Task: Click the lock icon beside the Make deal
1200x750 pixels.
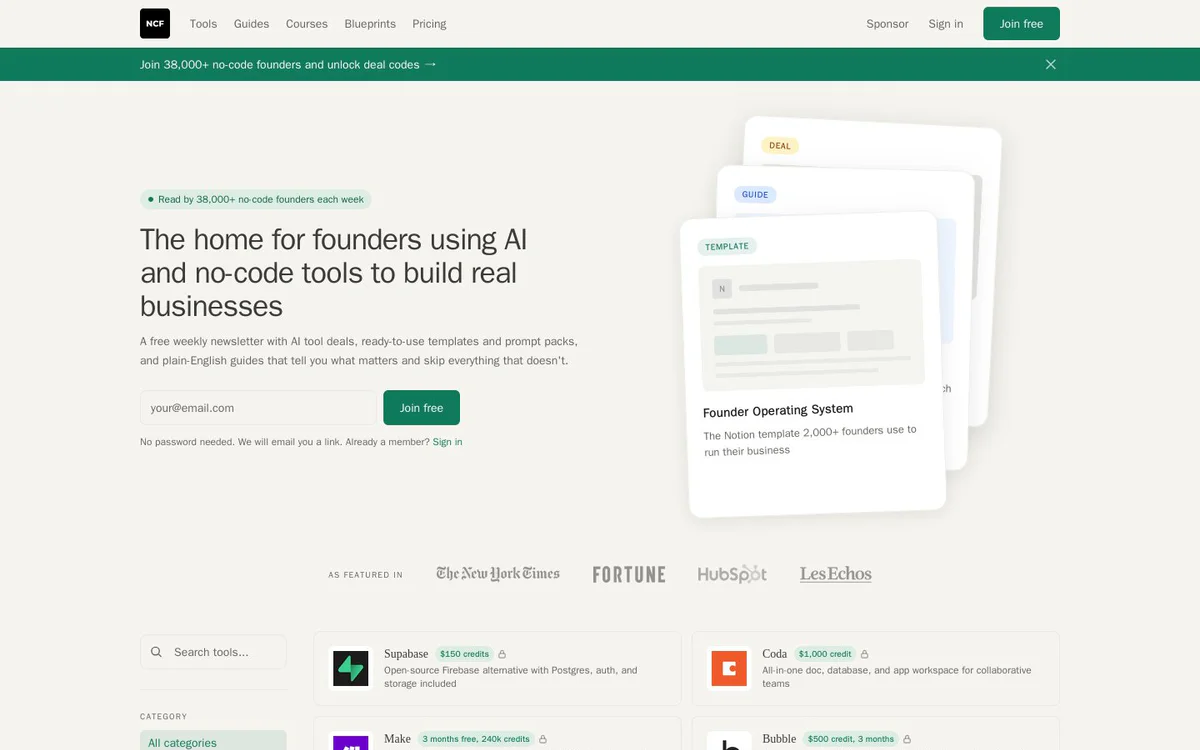Action: [543, 739]
